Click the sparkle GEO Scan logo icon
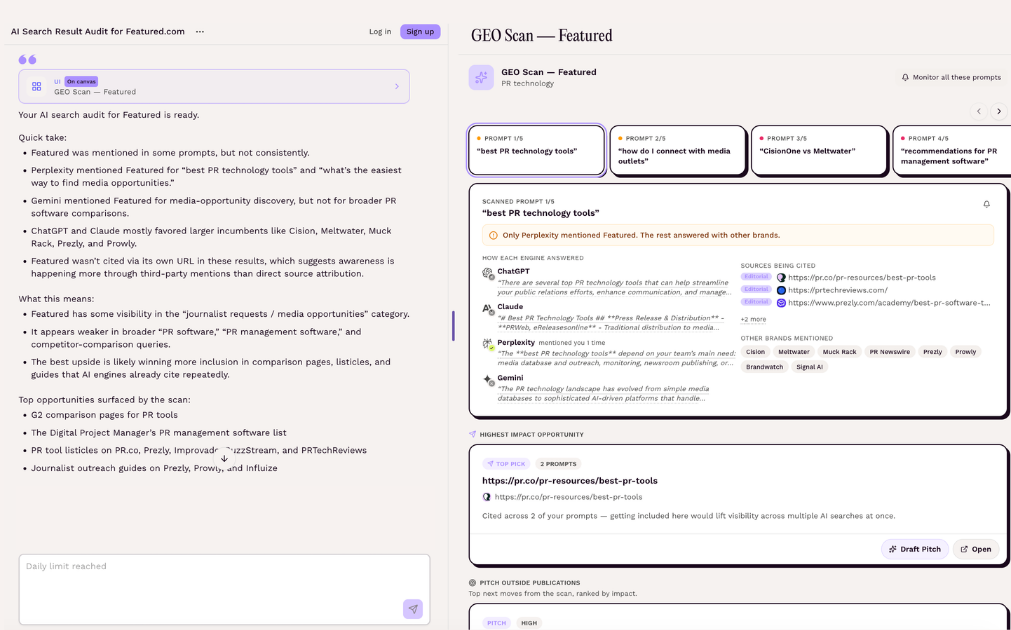 pos(481,77)
